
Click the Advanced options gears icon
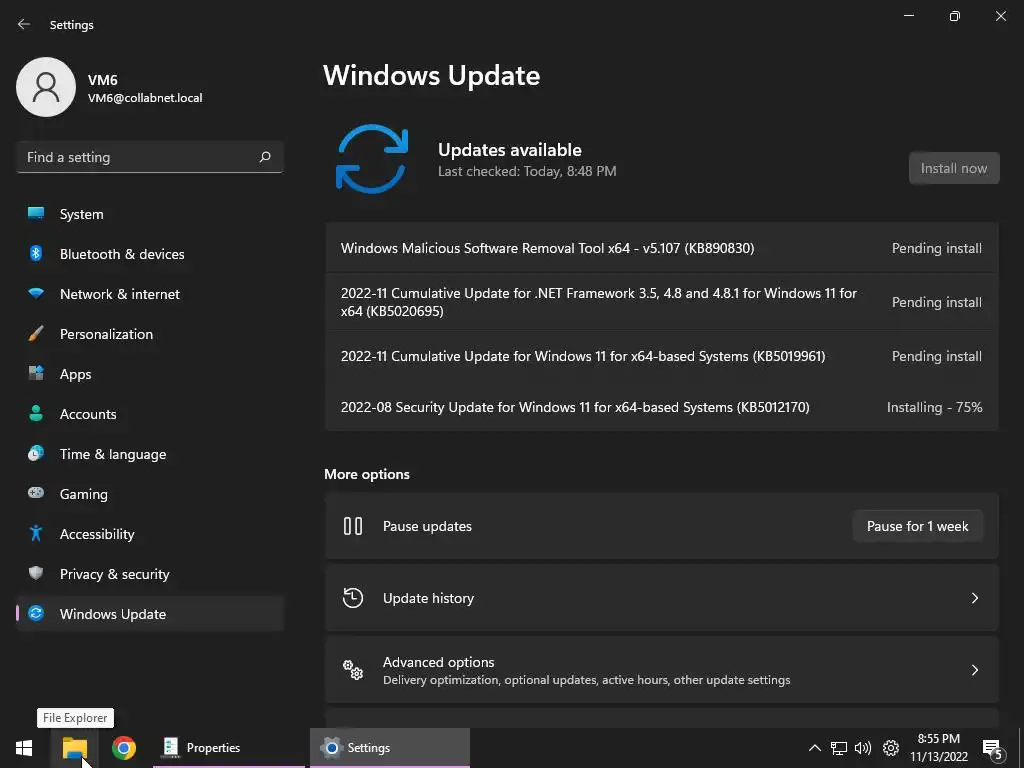(x=353, y=670)
